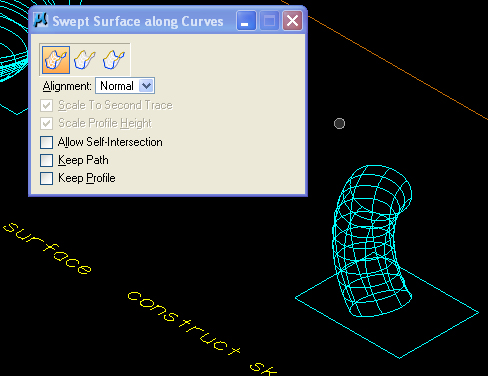488x376 pixels.
Task: Check the Keep Profile option
Action: [x=46, y=178]
